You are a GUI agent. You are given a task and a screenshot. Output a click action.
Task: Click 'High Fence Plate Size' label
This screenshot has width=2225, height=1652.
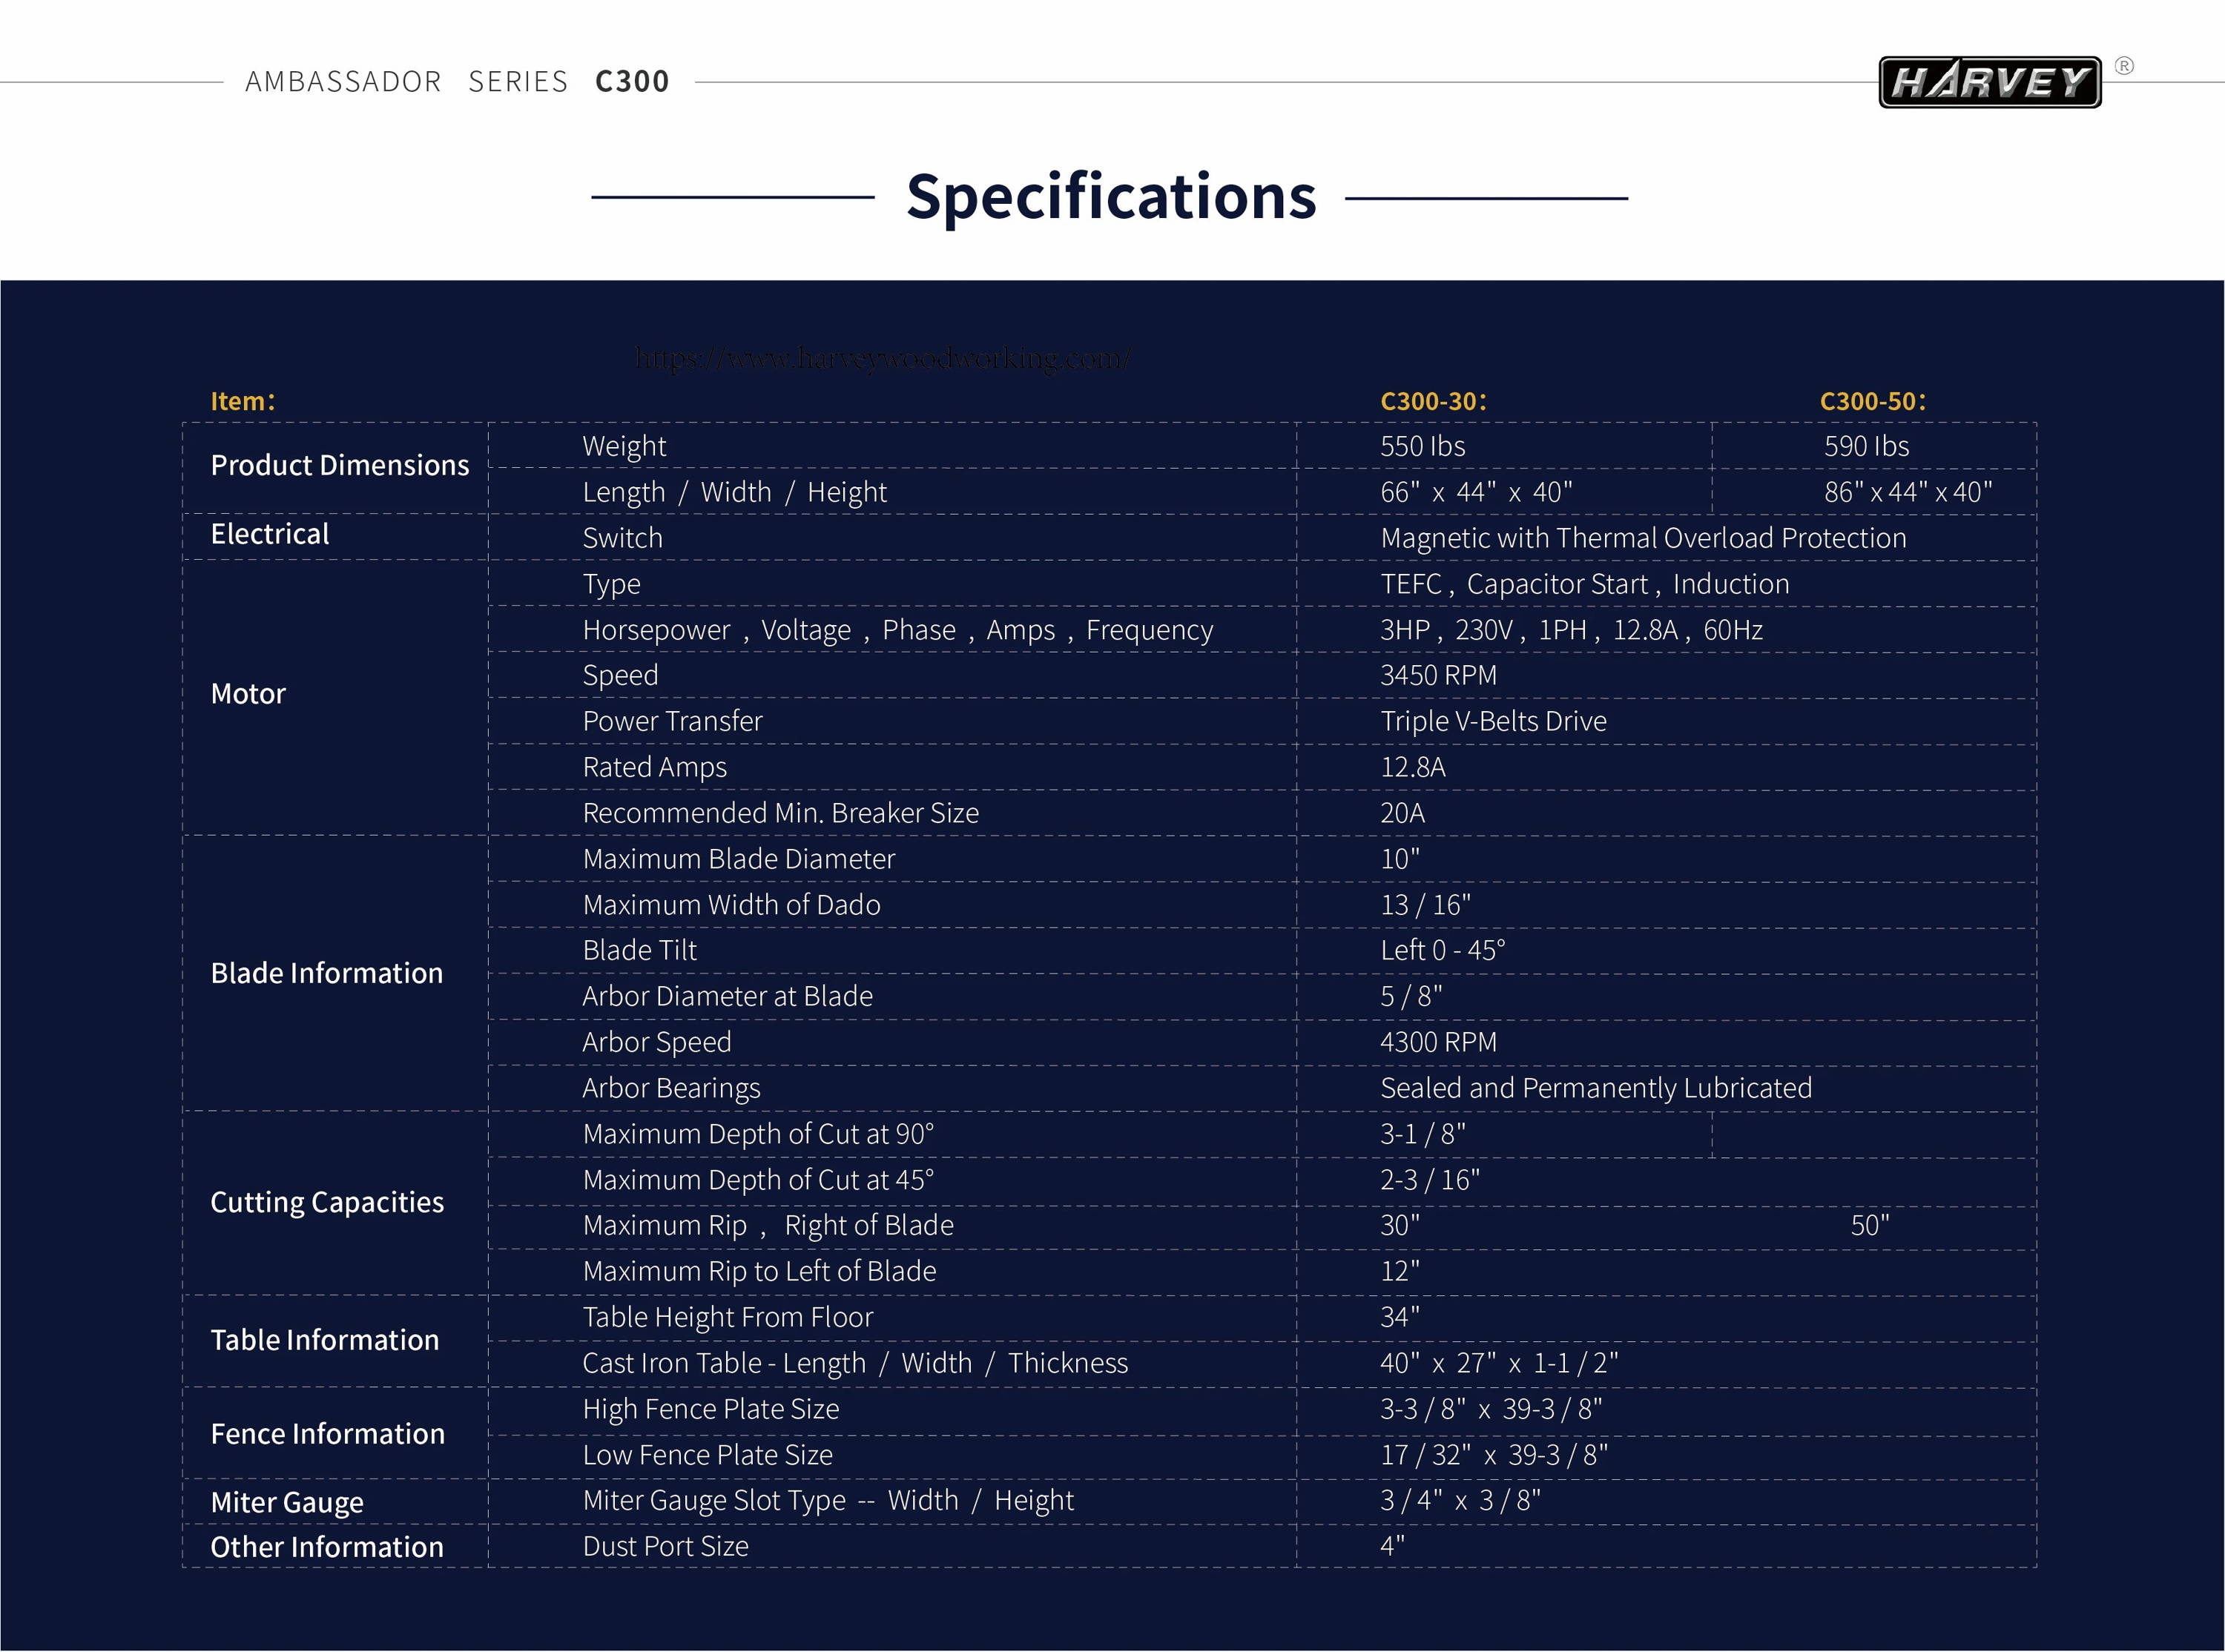tap(710, 1409)
